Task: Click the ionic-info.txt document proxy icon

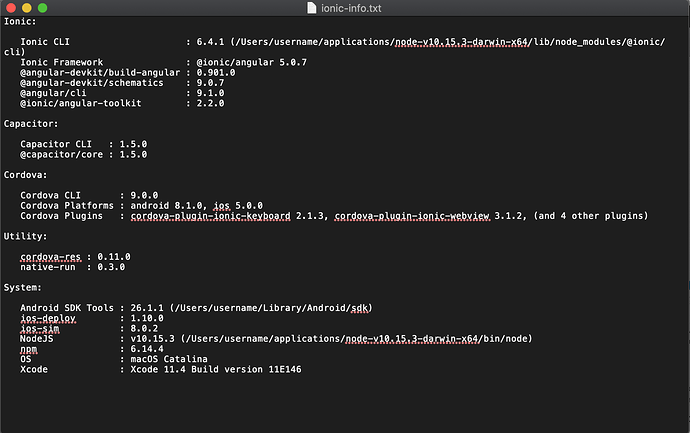Action: tap(303, 8)
